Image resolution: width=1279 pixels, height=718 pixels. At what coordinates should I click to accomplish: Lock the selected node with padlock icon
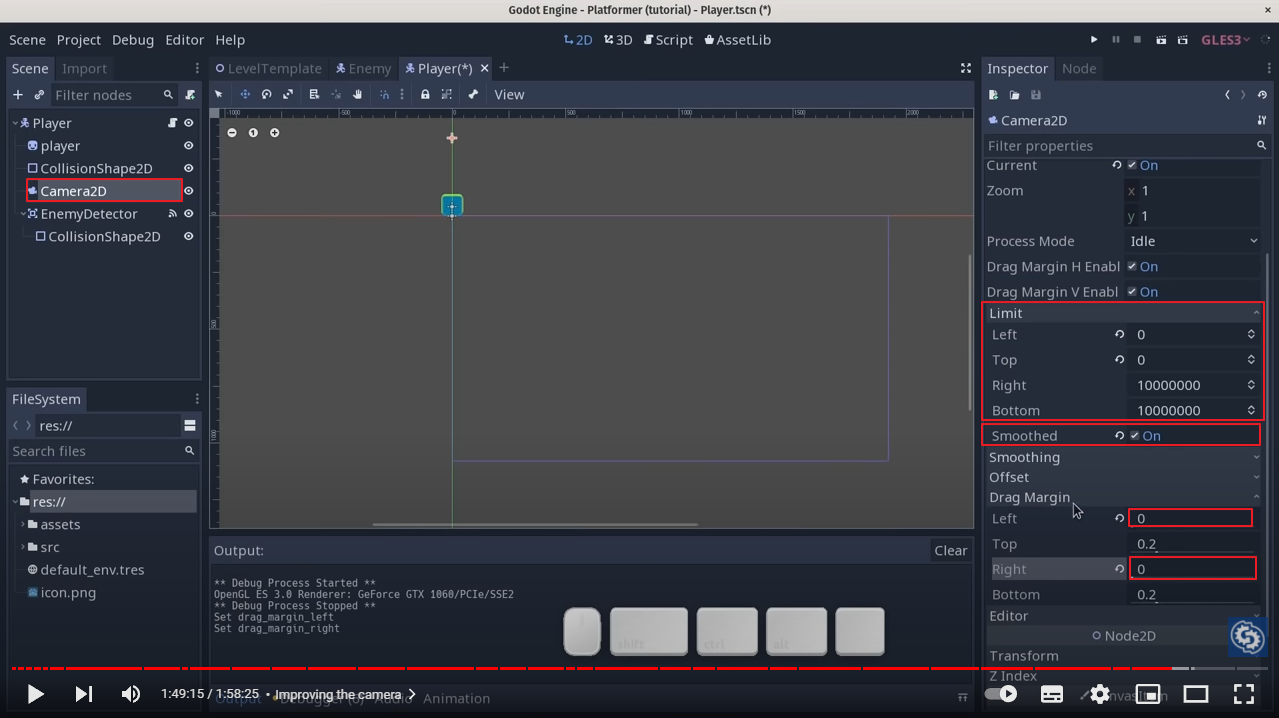pos(425,94)
